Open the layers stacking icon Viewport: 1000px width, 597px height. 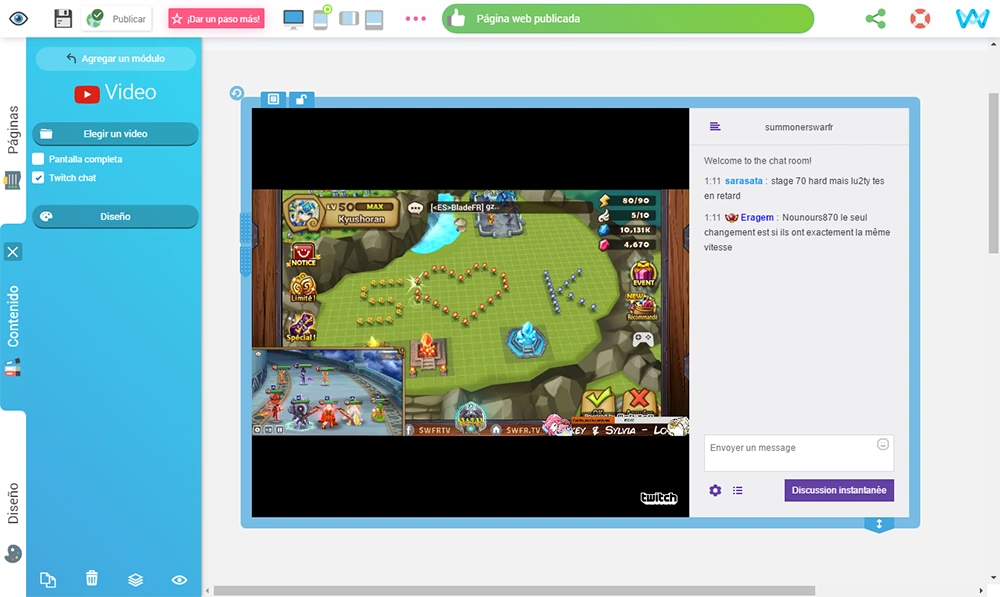pyautogui.click(x=135, y=580)
